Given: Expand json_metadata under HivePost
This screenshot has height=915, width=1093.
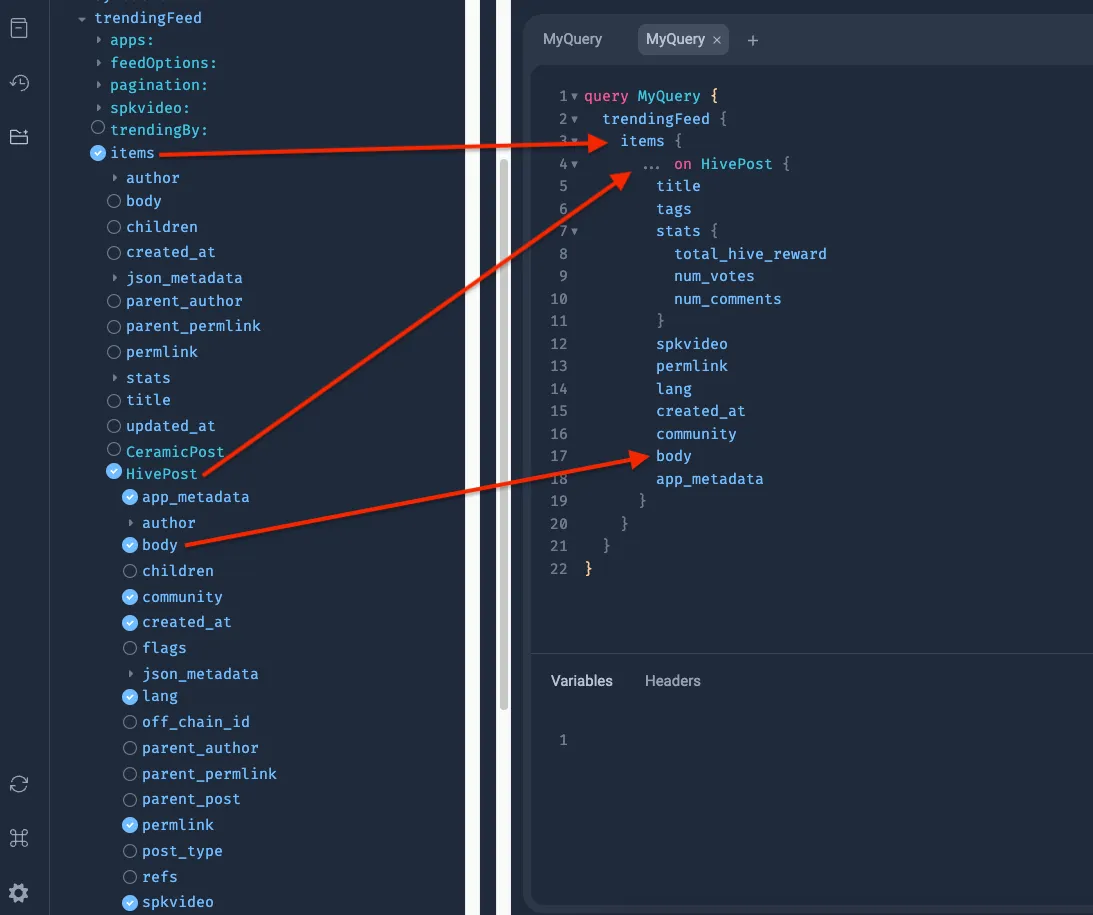Looking at the screenshot, I should 131,674.
